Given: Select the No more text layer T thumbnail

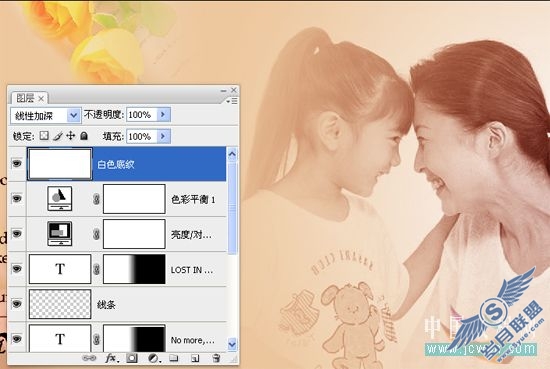Looking at the screenshot, I should pyautogui.click(x=60, y=338).
